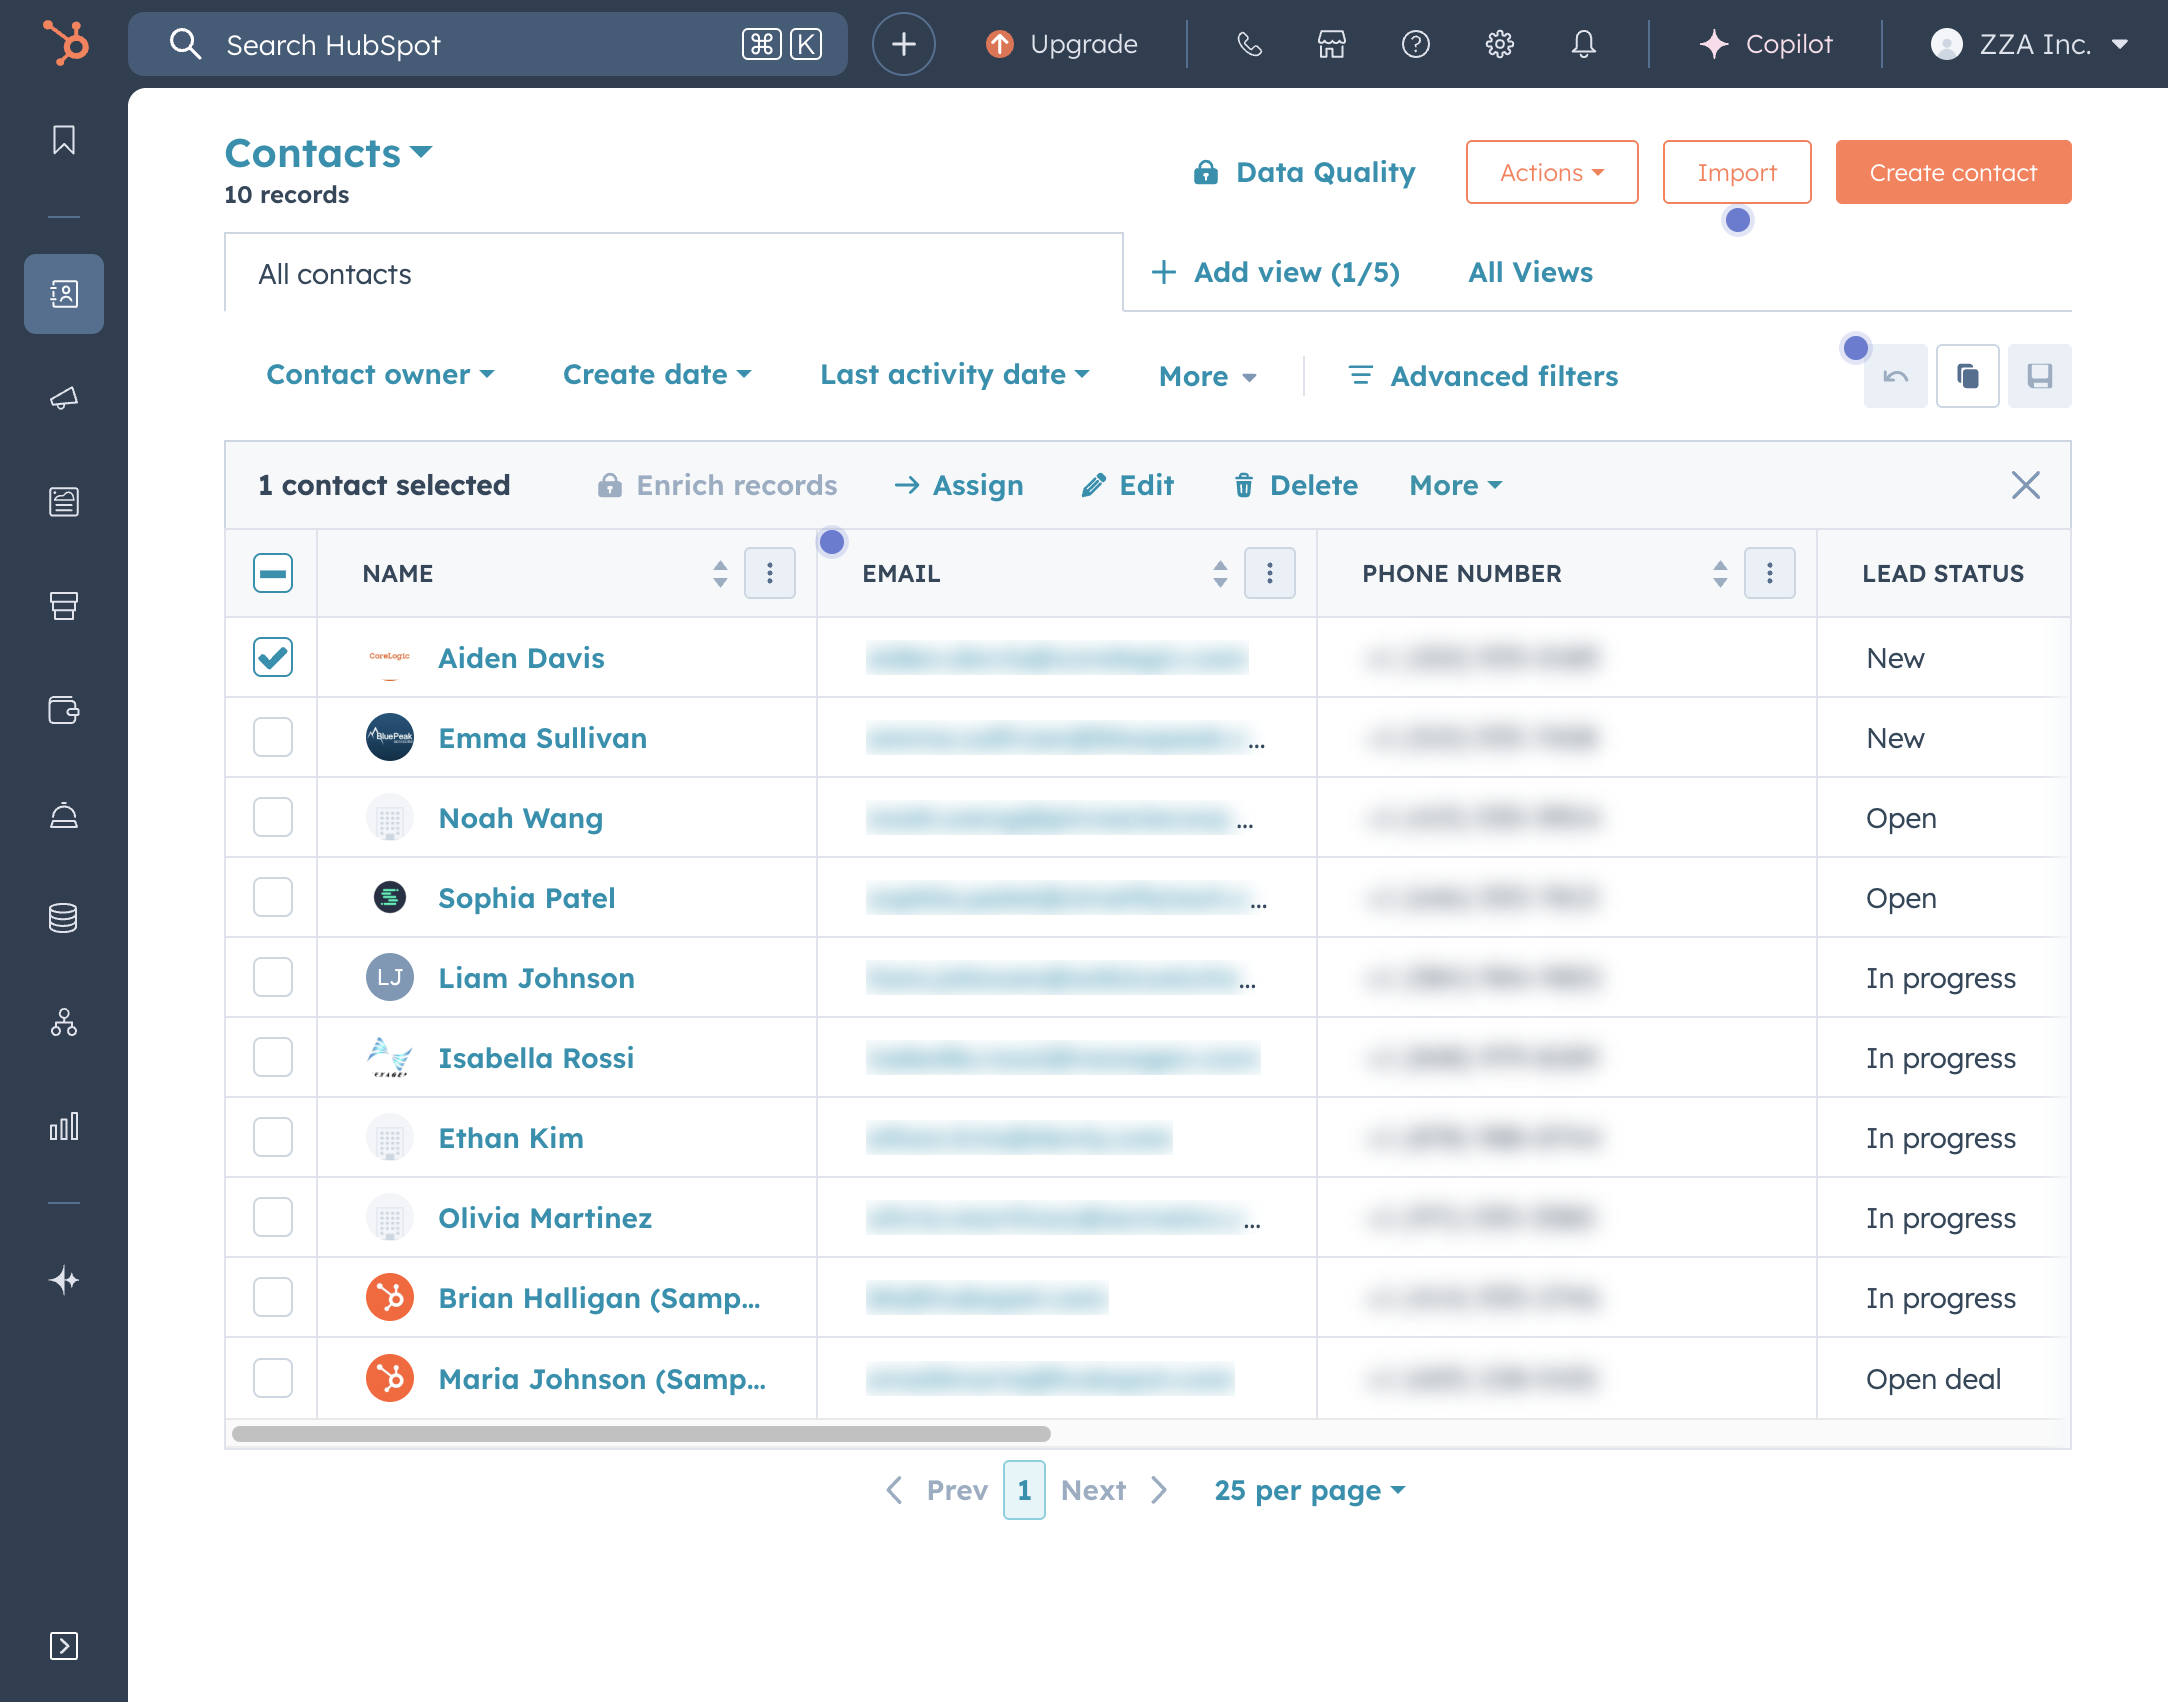
Task: Open the Contact owner filter
Action: pyautogui.click(x=380, y=375)
